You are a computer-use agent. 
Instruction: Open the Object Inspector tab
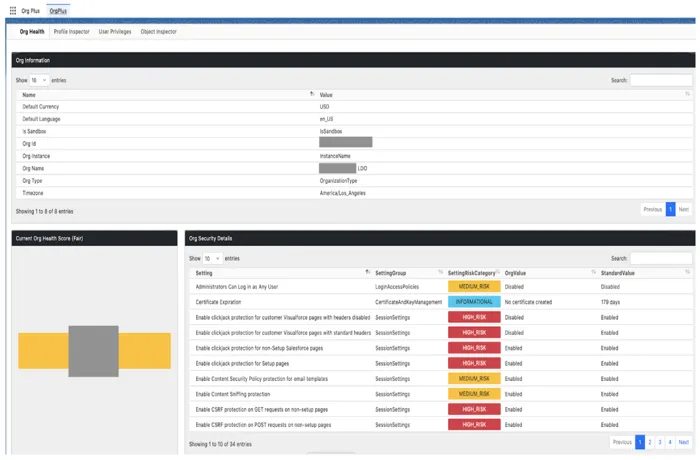click(158, 32)
